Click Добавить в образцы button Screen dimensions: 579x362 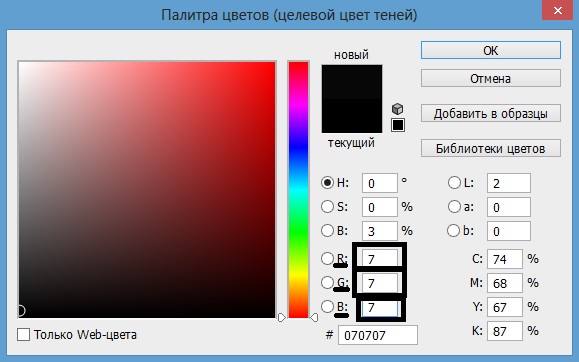click(x=491, y=113)
